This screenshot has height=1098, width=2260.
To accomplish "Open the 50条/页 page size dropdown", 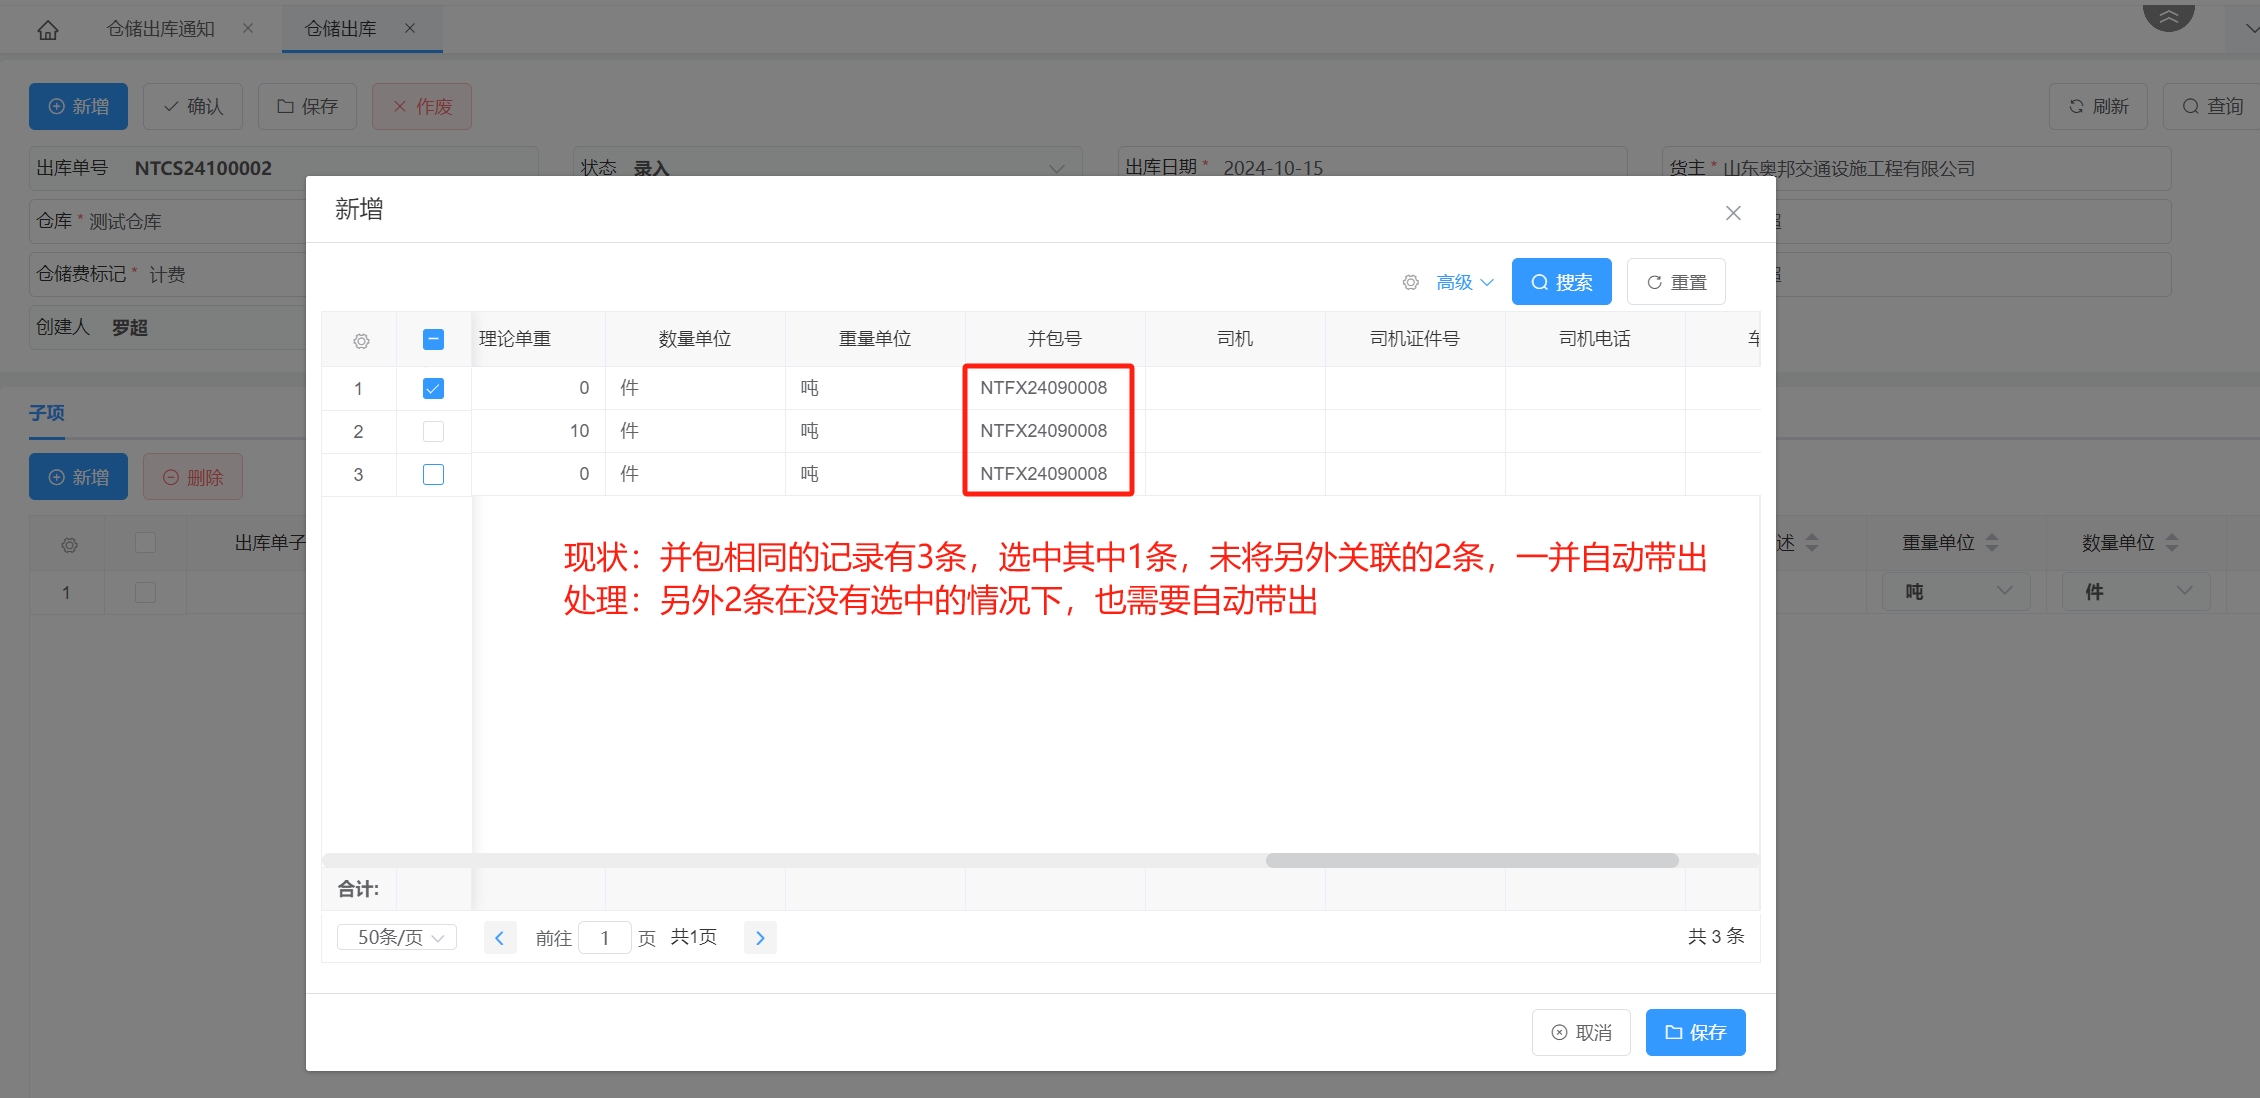I will click(x=397, y=937).
